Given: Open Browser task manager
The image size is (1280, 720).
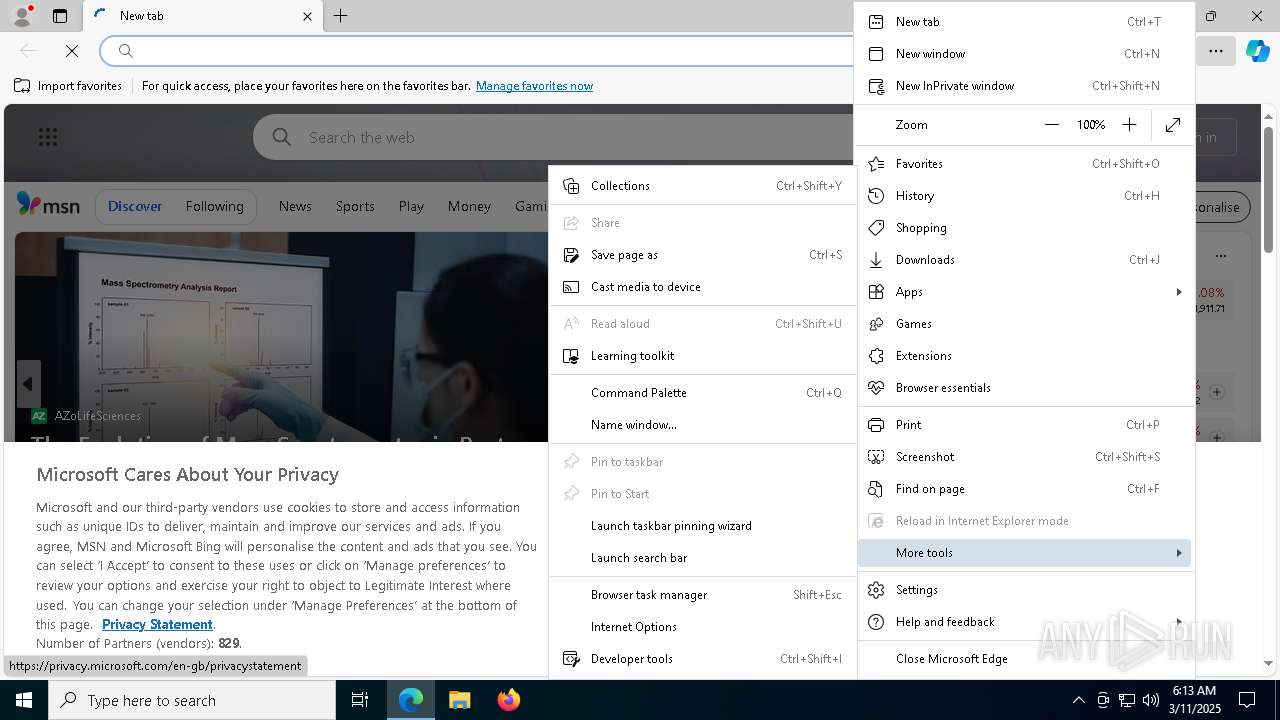Looking at the screenshot, I should point(702,595).
